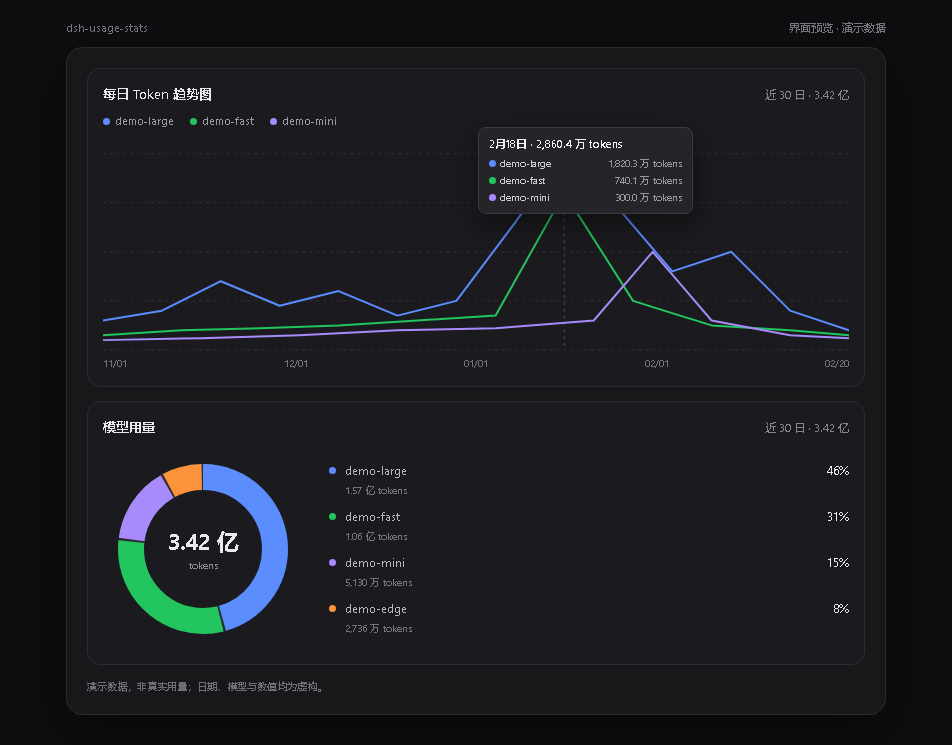This screenshot has width=952, height=745.
Task: Click the 1.57 亿 tokens value
Action: [x=376, y=491]
